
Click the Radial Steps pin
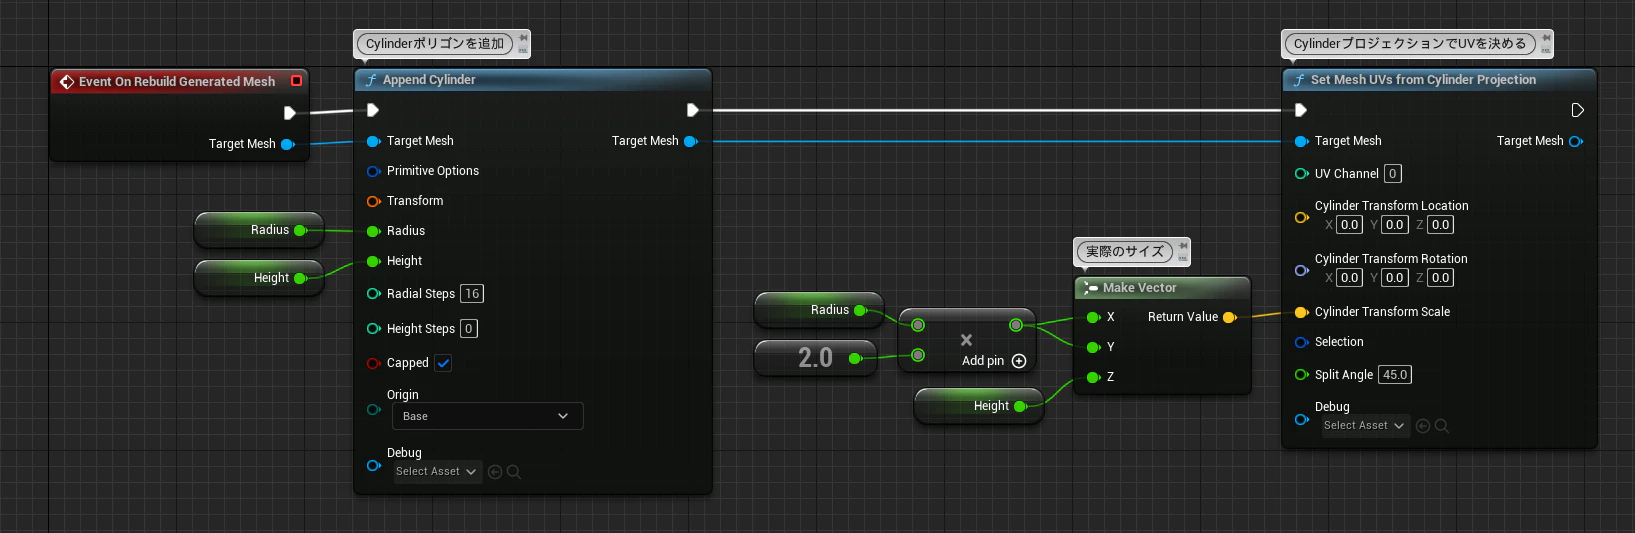pyautogui.click(x=374, y=294)
